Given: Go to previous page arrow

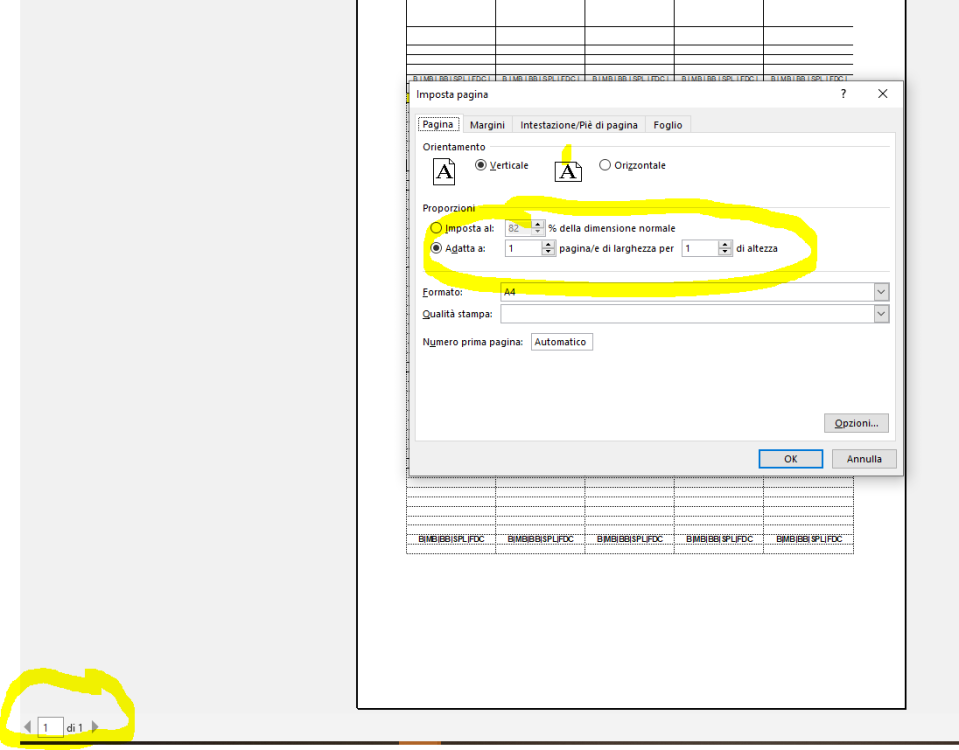Looking at the screenshot, I should coord(28,728).
